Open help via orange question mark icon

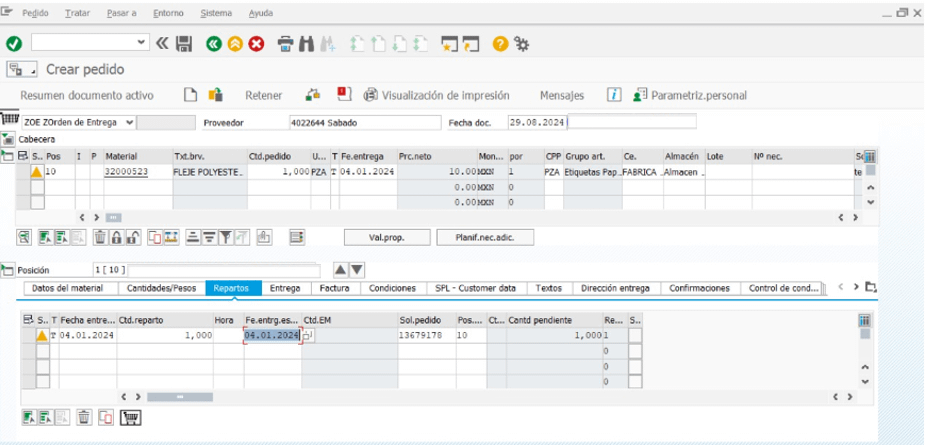[x=499, y=43]
